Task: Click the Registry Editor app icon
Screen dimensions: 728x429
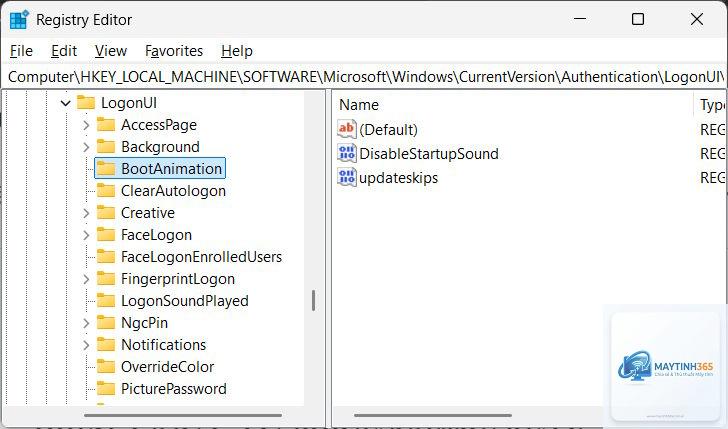Action: click(x=19, y=20)
